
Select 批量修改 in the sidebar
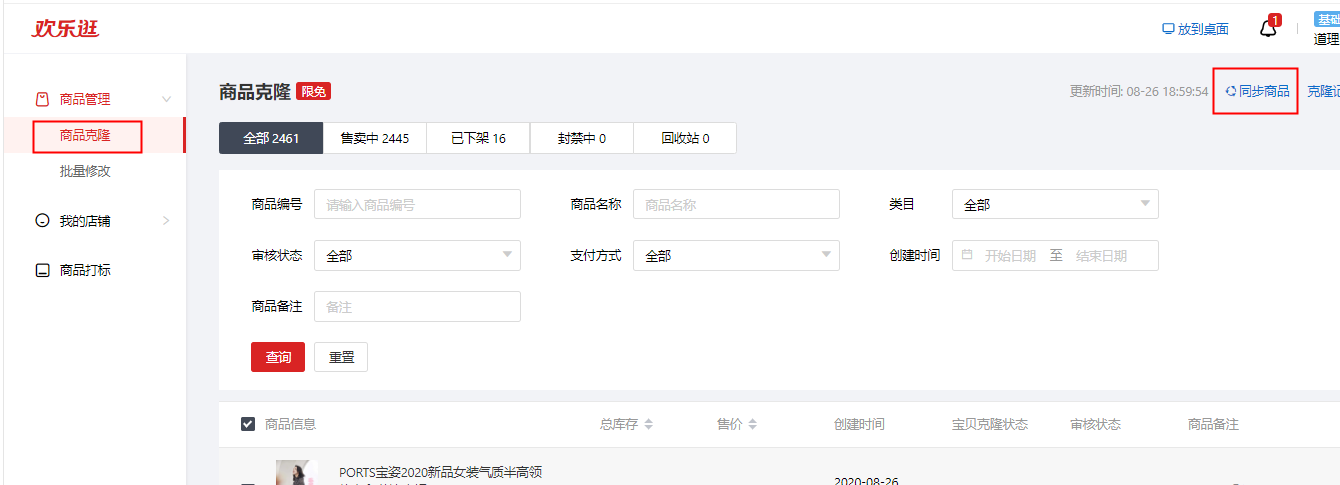click(x=85, y=171)
